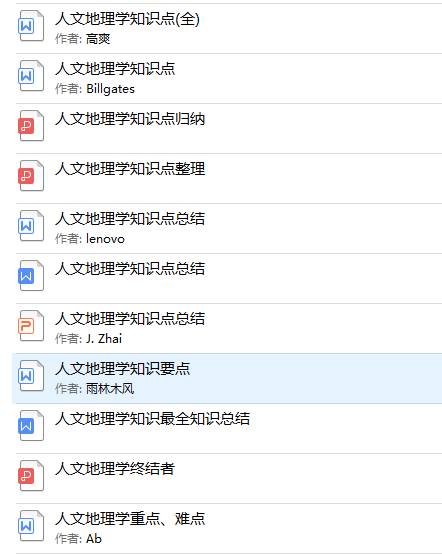
Task: Click solid blue Word icon of 最全知识总结
Action: pyautogui.click(x=31, y=426)
